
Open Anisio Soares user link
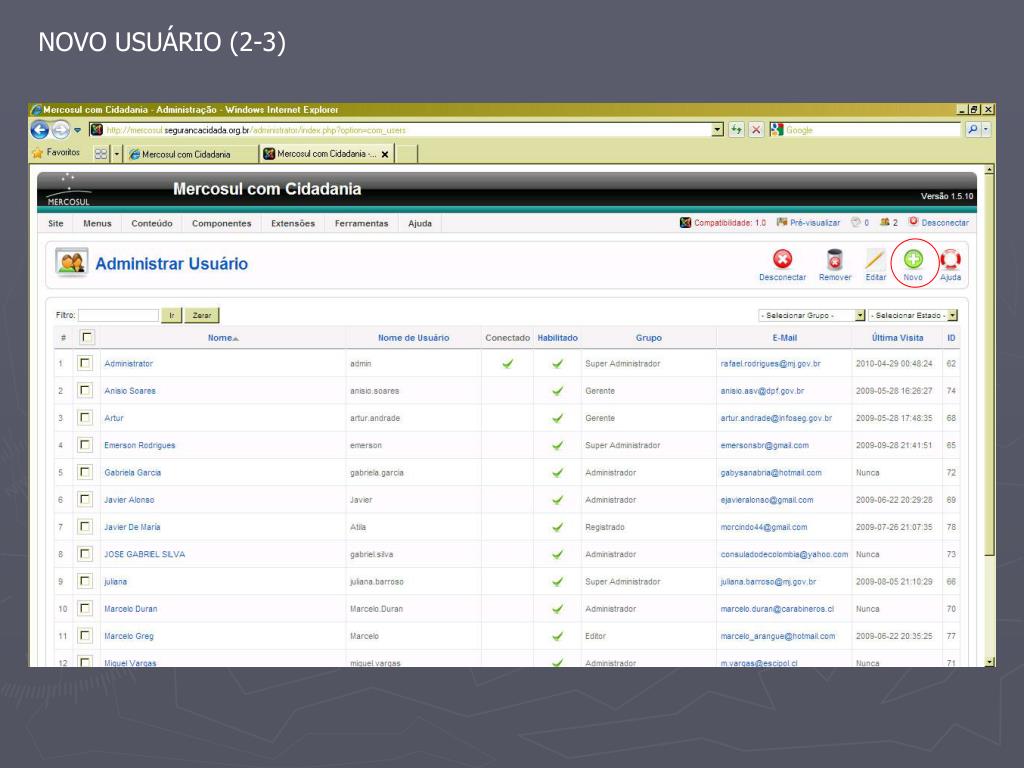pos(130,391)
